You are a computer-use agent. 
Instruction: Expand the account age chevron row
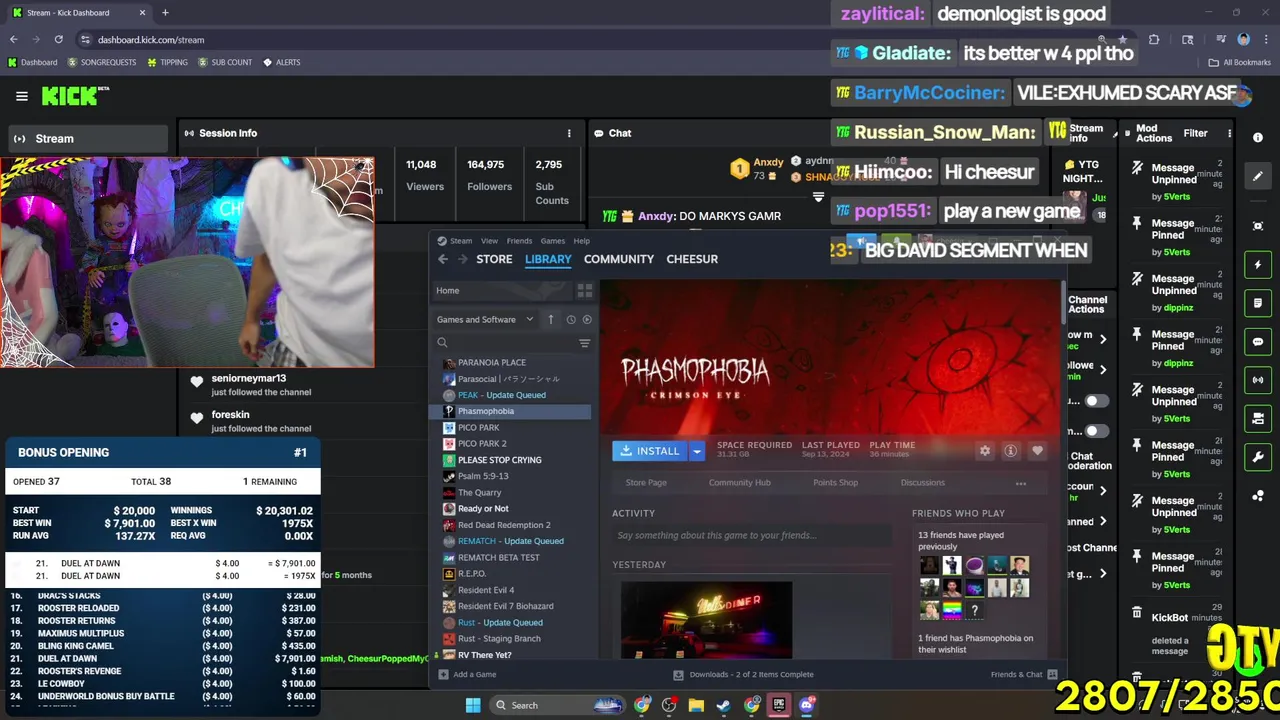1103,491
